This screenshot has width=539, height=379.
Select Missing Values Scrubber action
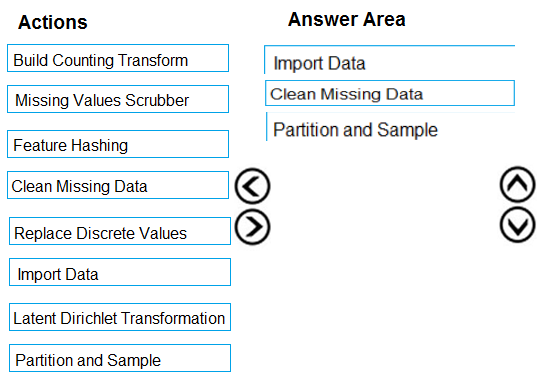[118, 99]
